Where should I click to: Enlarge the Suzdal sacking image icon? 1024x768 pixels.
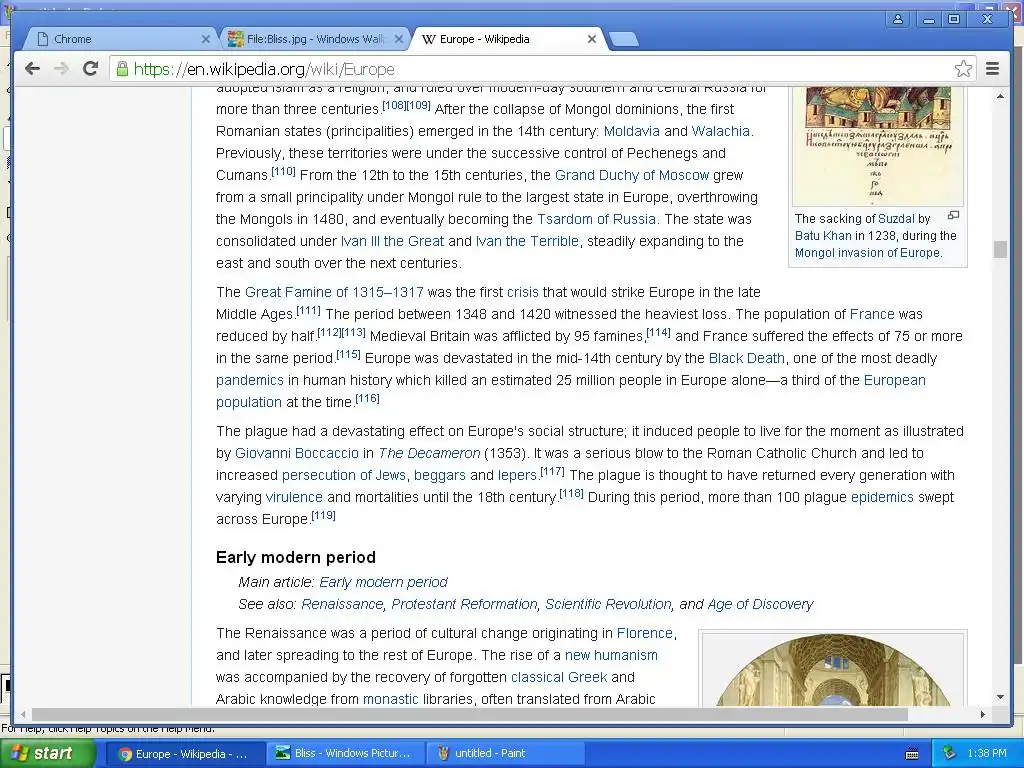(x=953, y=216)
